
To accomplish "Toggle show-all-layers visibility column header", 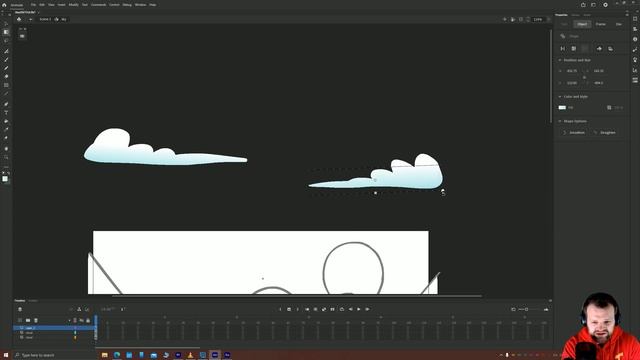I will click(x=81, y=320).
